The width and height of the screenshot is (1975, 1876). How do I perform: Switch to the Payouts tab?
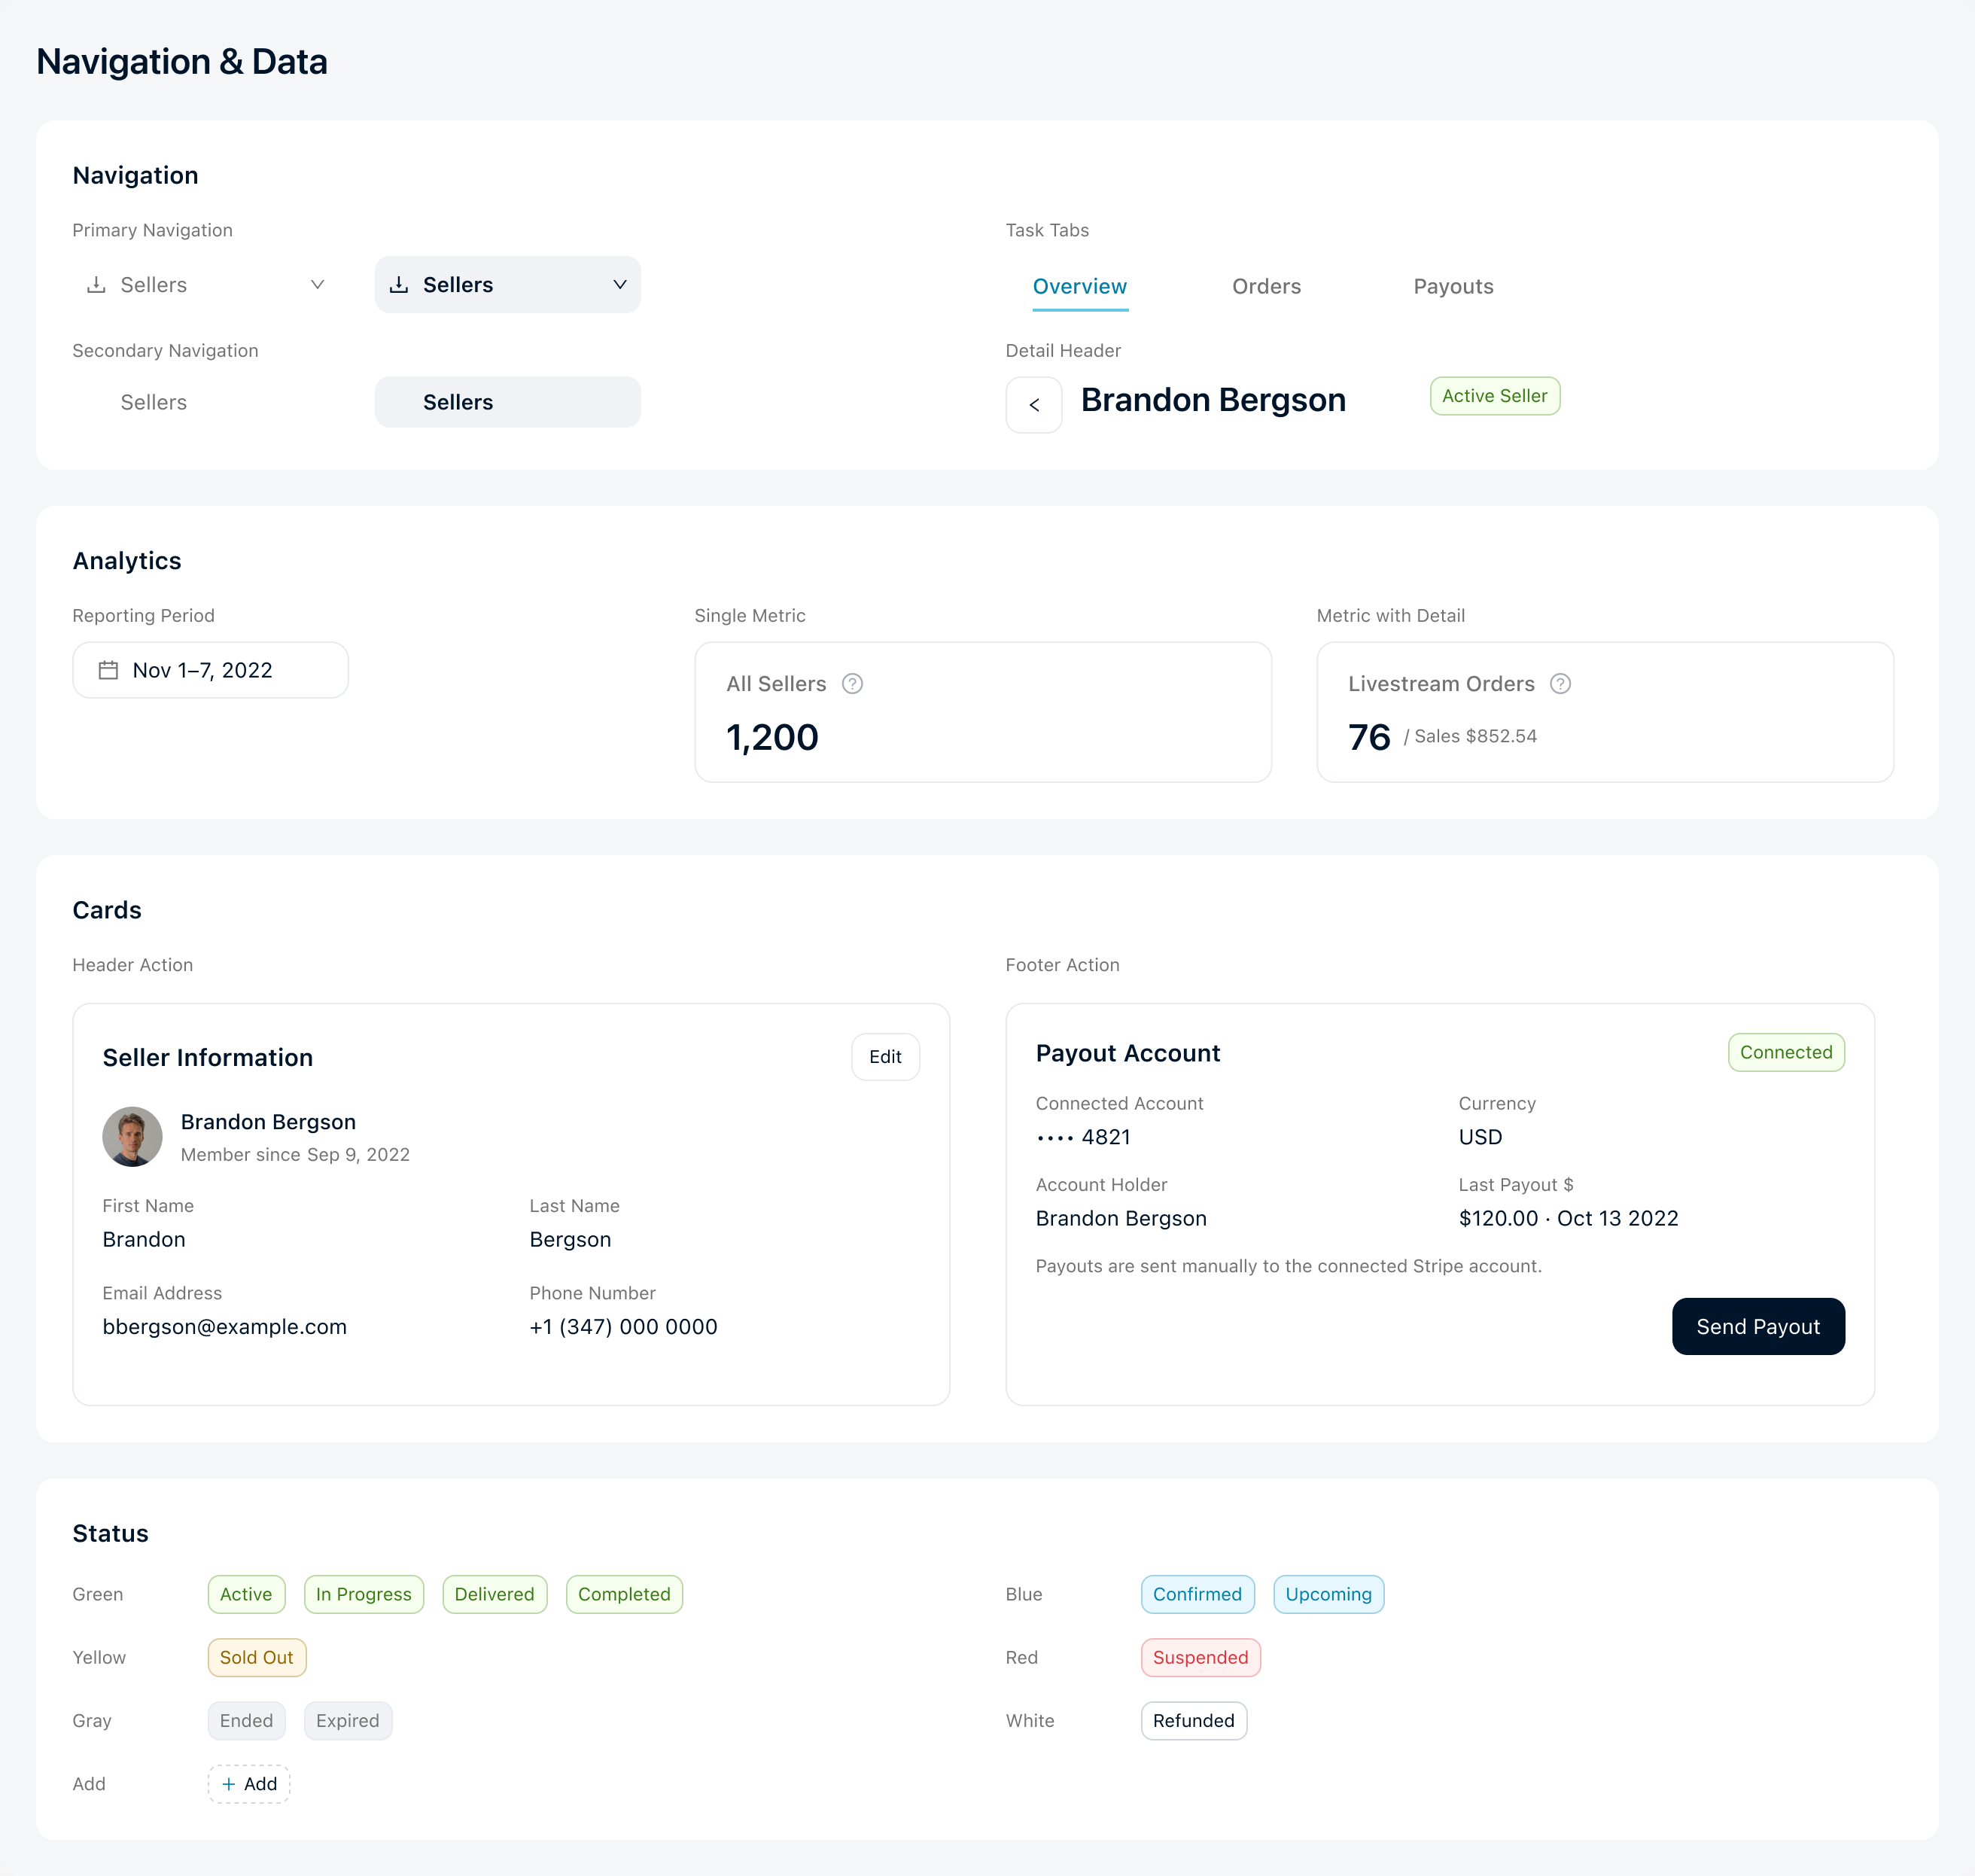point(1453,286)
